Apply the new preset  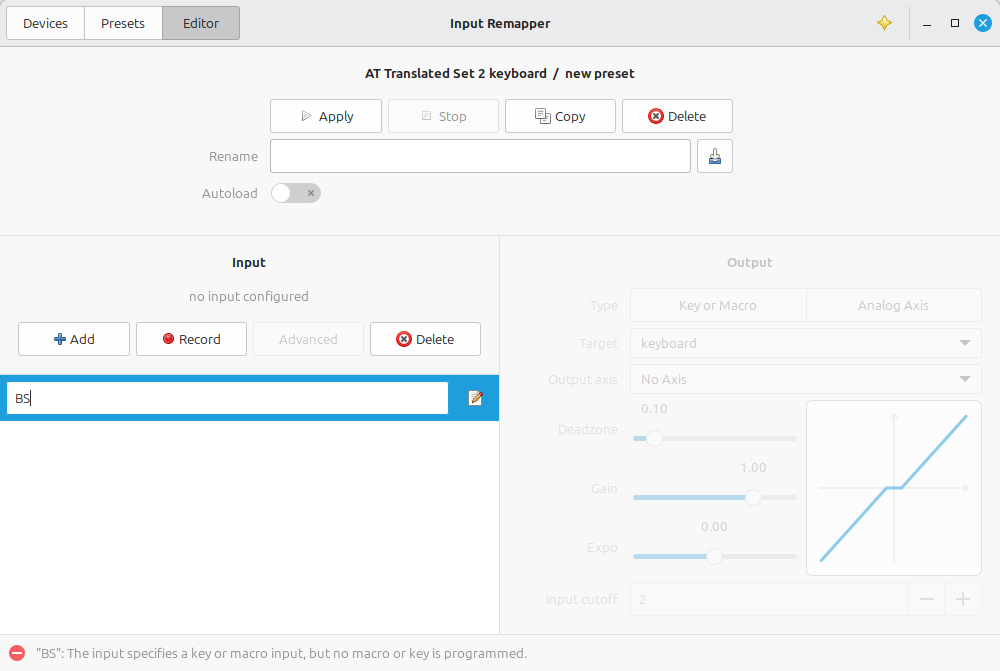[326, 116]
